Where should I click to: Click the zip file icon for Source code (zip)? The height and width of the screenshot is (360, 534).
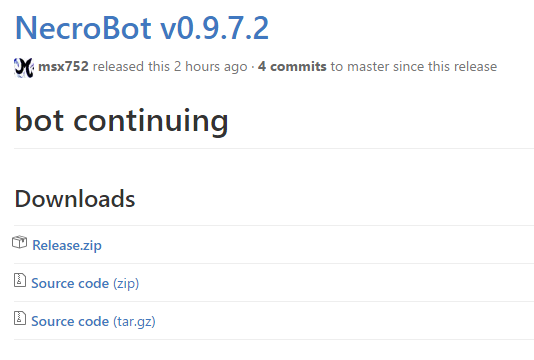[x=20, y=280]
